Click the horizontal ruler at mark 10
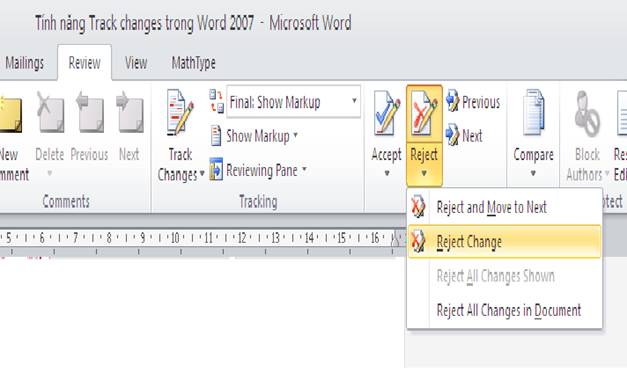The height and width of the screenshot is (380, 627). (175, 238)
